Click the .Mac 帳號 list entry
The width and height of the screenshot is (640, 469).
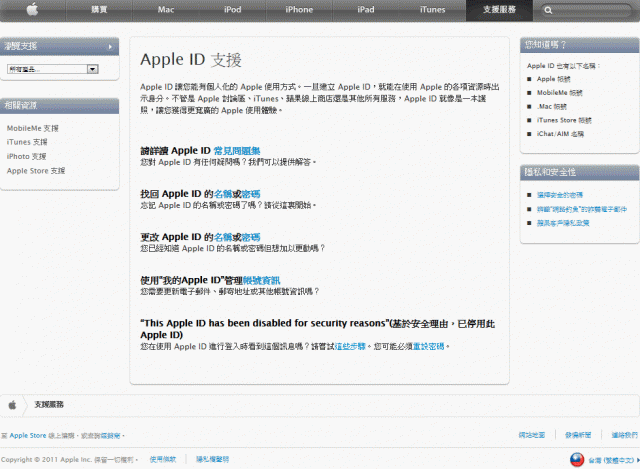[x=552, y=107]
